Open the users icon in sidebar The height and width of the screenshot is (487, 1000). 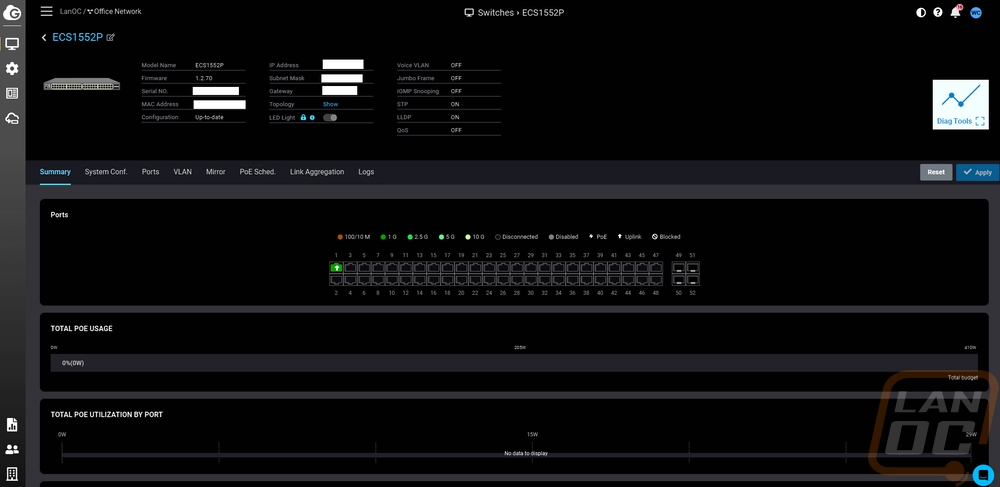click(x=12, y=449)
